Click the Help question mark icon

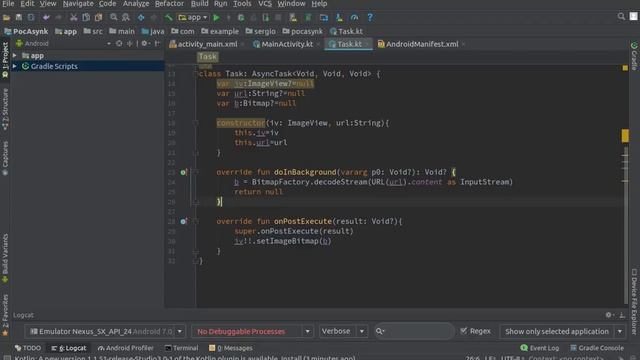[x=370, y=18]
